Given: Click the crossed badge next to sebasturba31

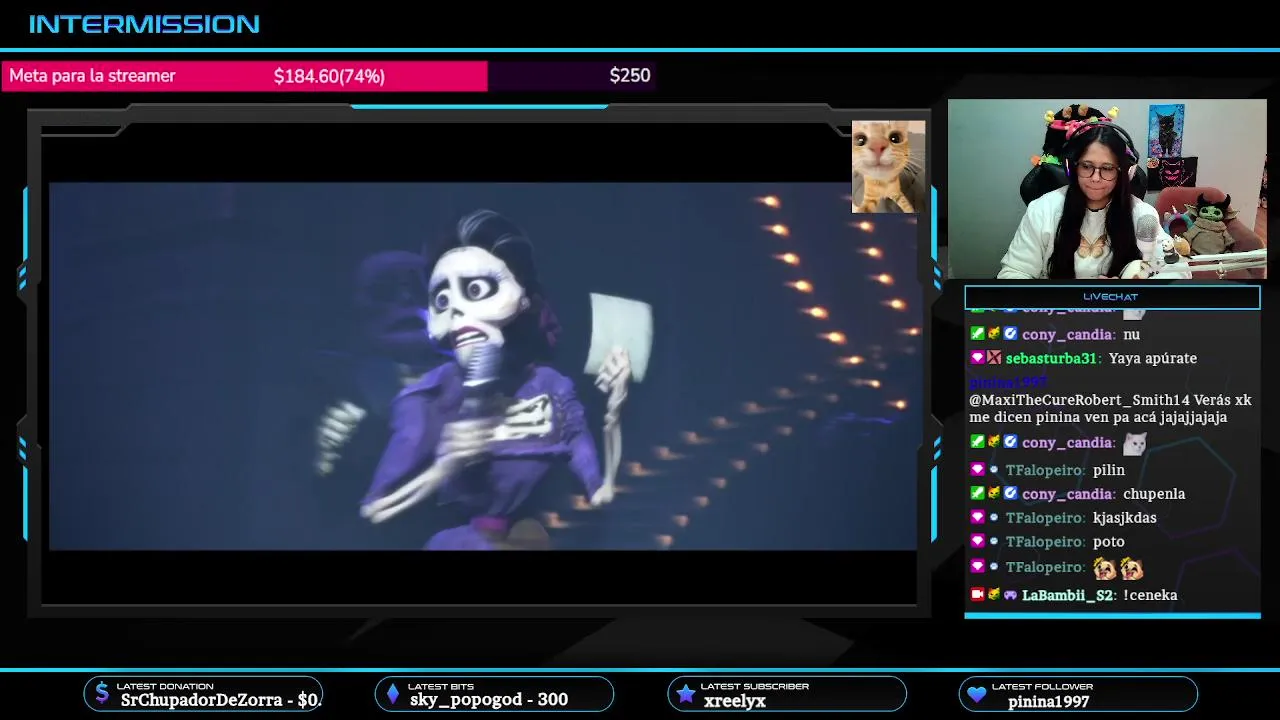Looking at the screenshot, I should [x=994, y=358].
